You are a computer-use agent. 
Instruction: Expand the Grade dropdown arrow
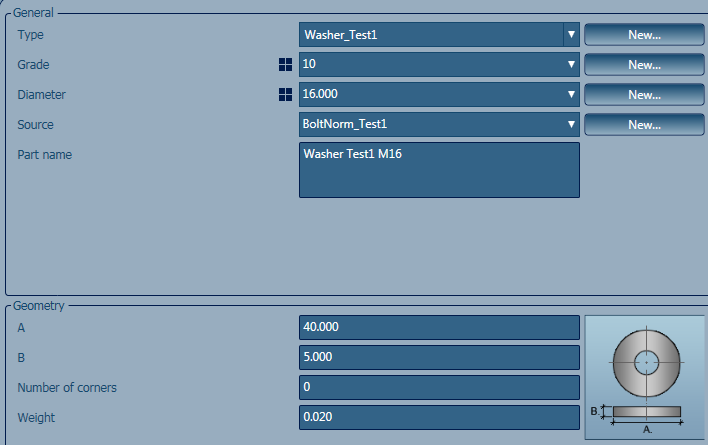pos(571,65)
